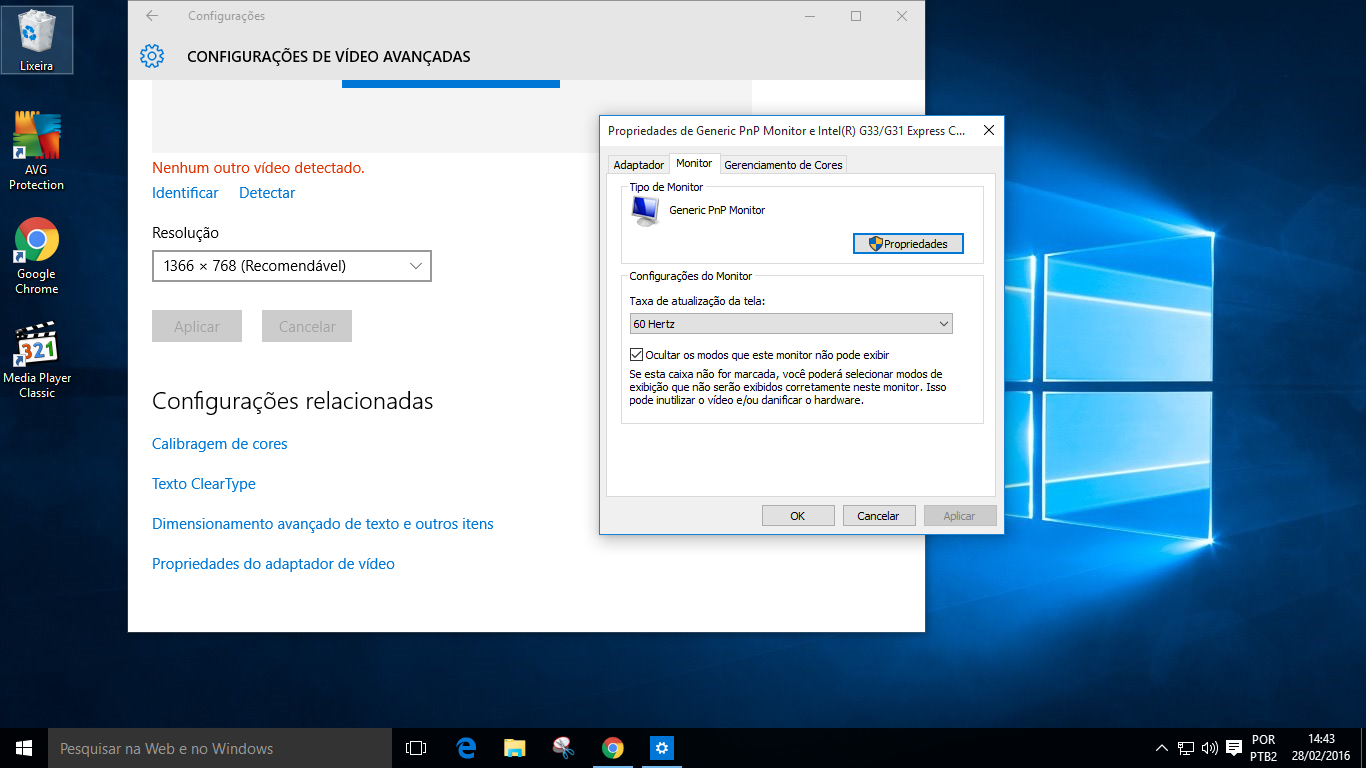Open Task View on the taskbar
Screen dimensions: 1366x768
click(x=416, y=748)
